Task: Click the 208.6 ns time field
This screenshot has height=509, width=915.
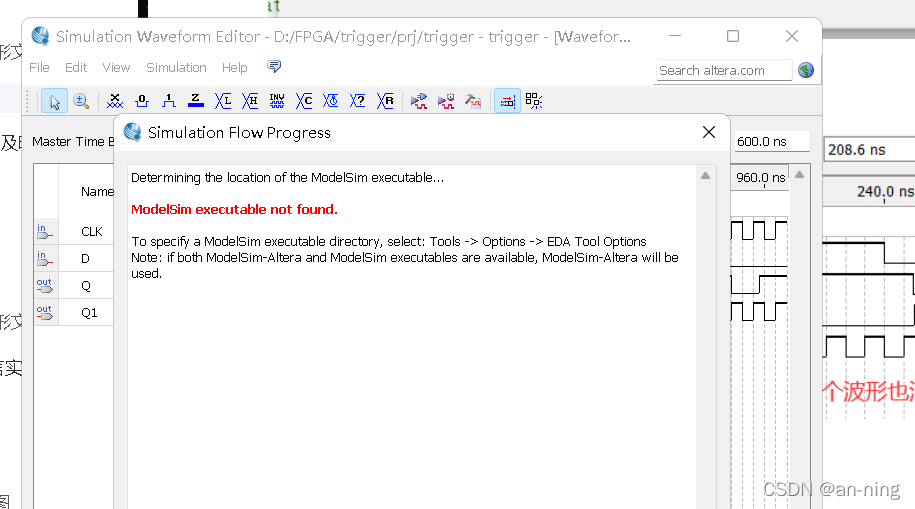Action: click(869, 150)
